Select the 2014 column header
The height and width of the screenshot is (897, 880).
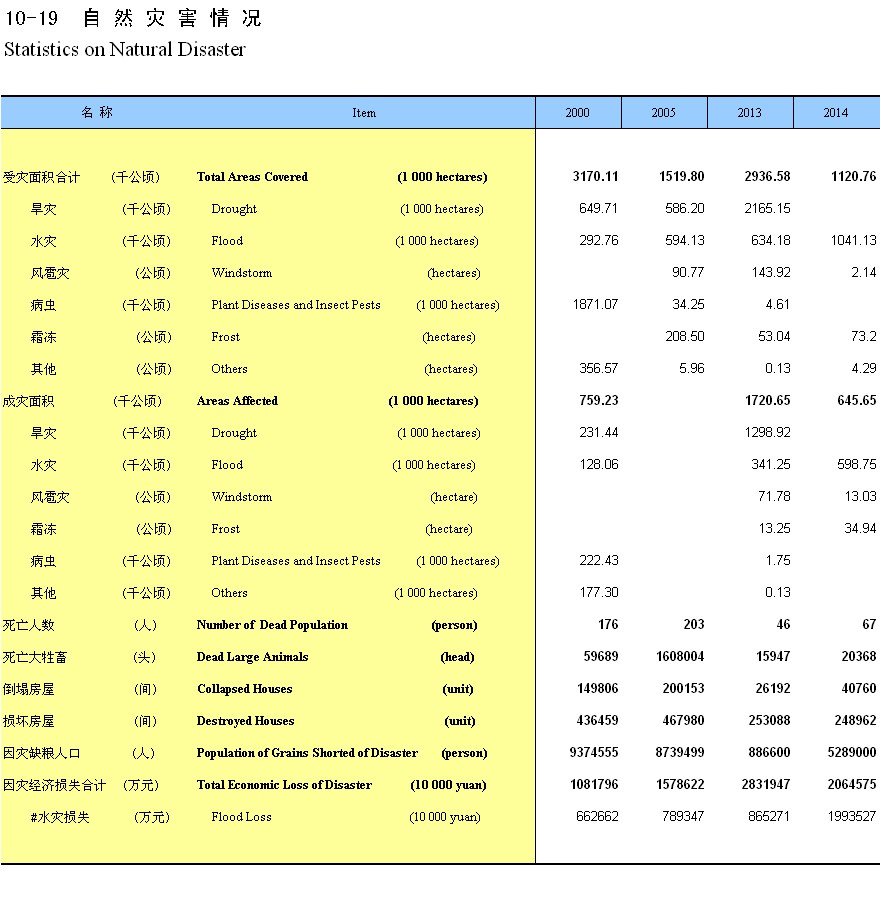(835, 113)
